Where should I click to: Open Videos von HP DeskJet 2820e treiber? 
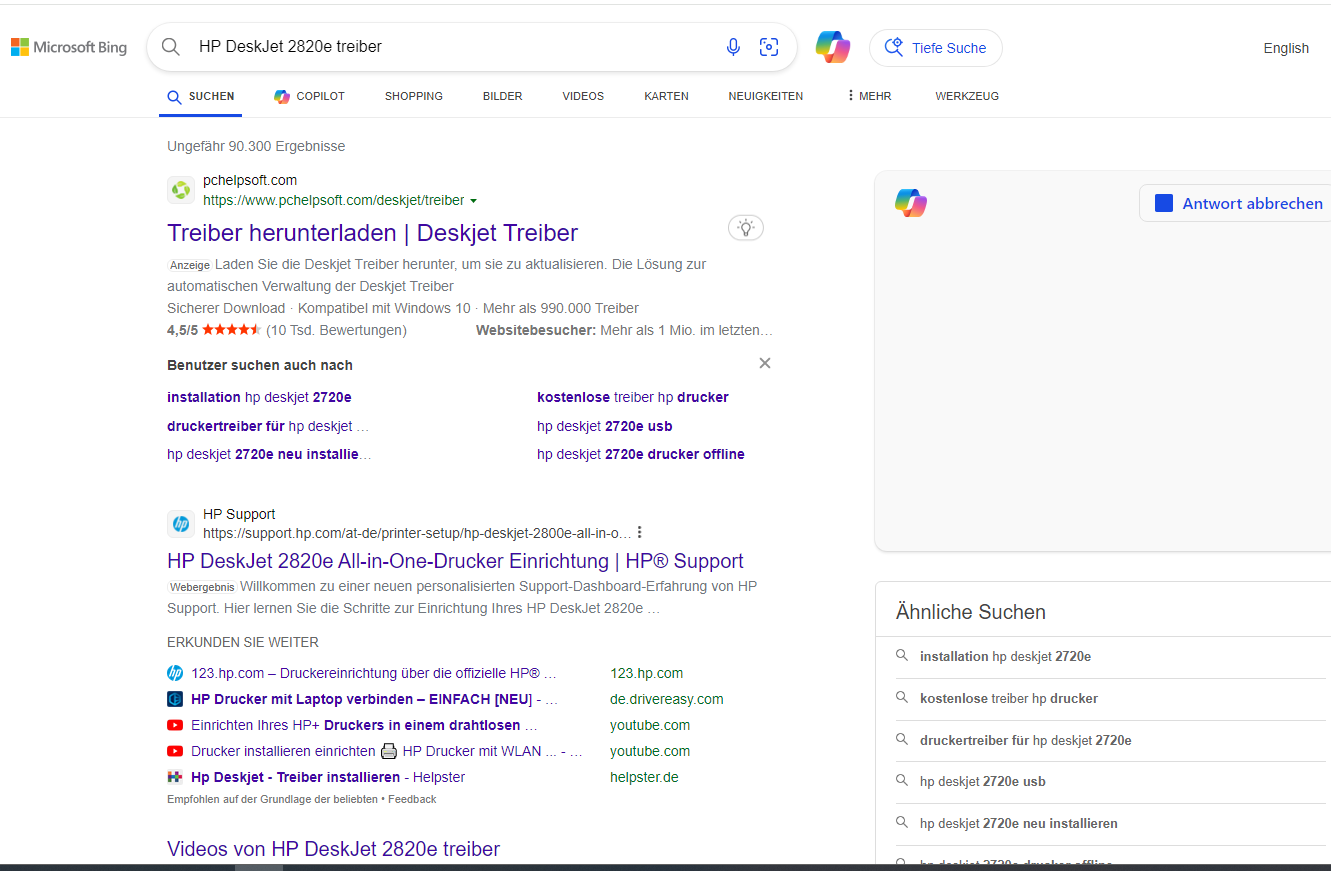(333, 849)
